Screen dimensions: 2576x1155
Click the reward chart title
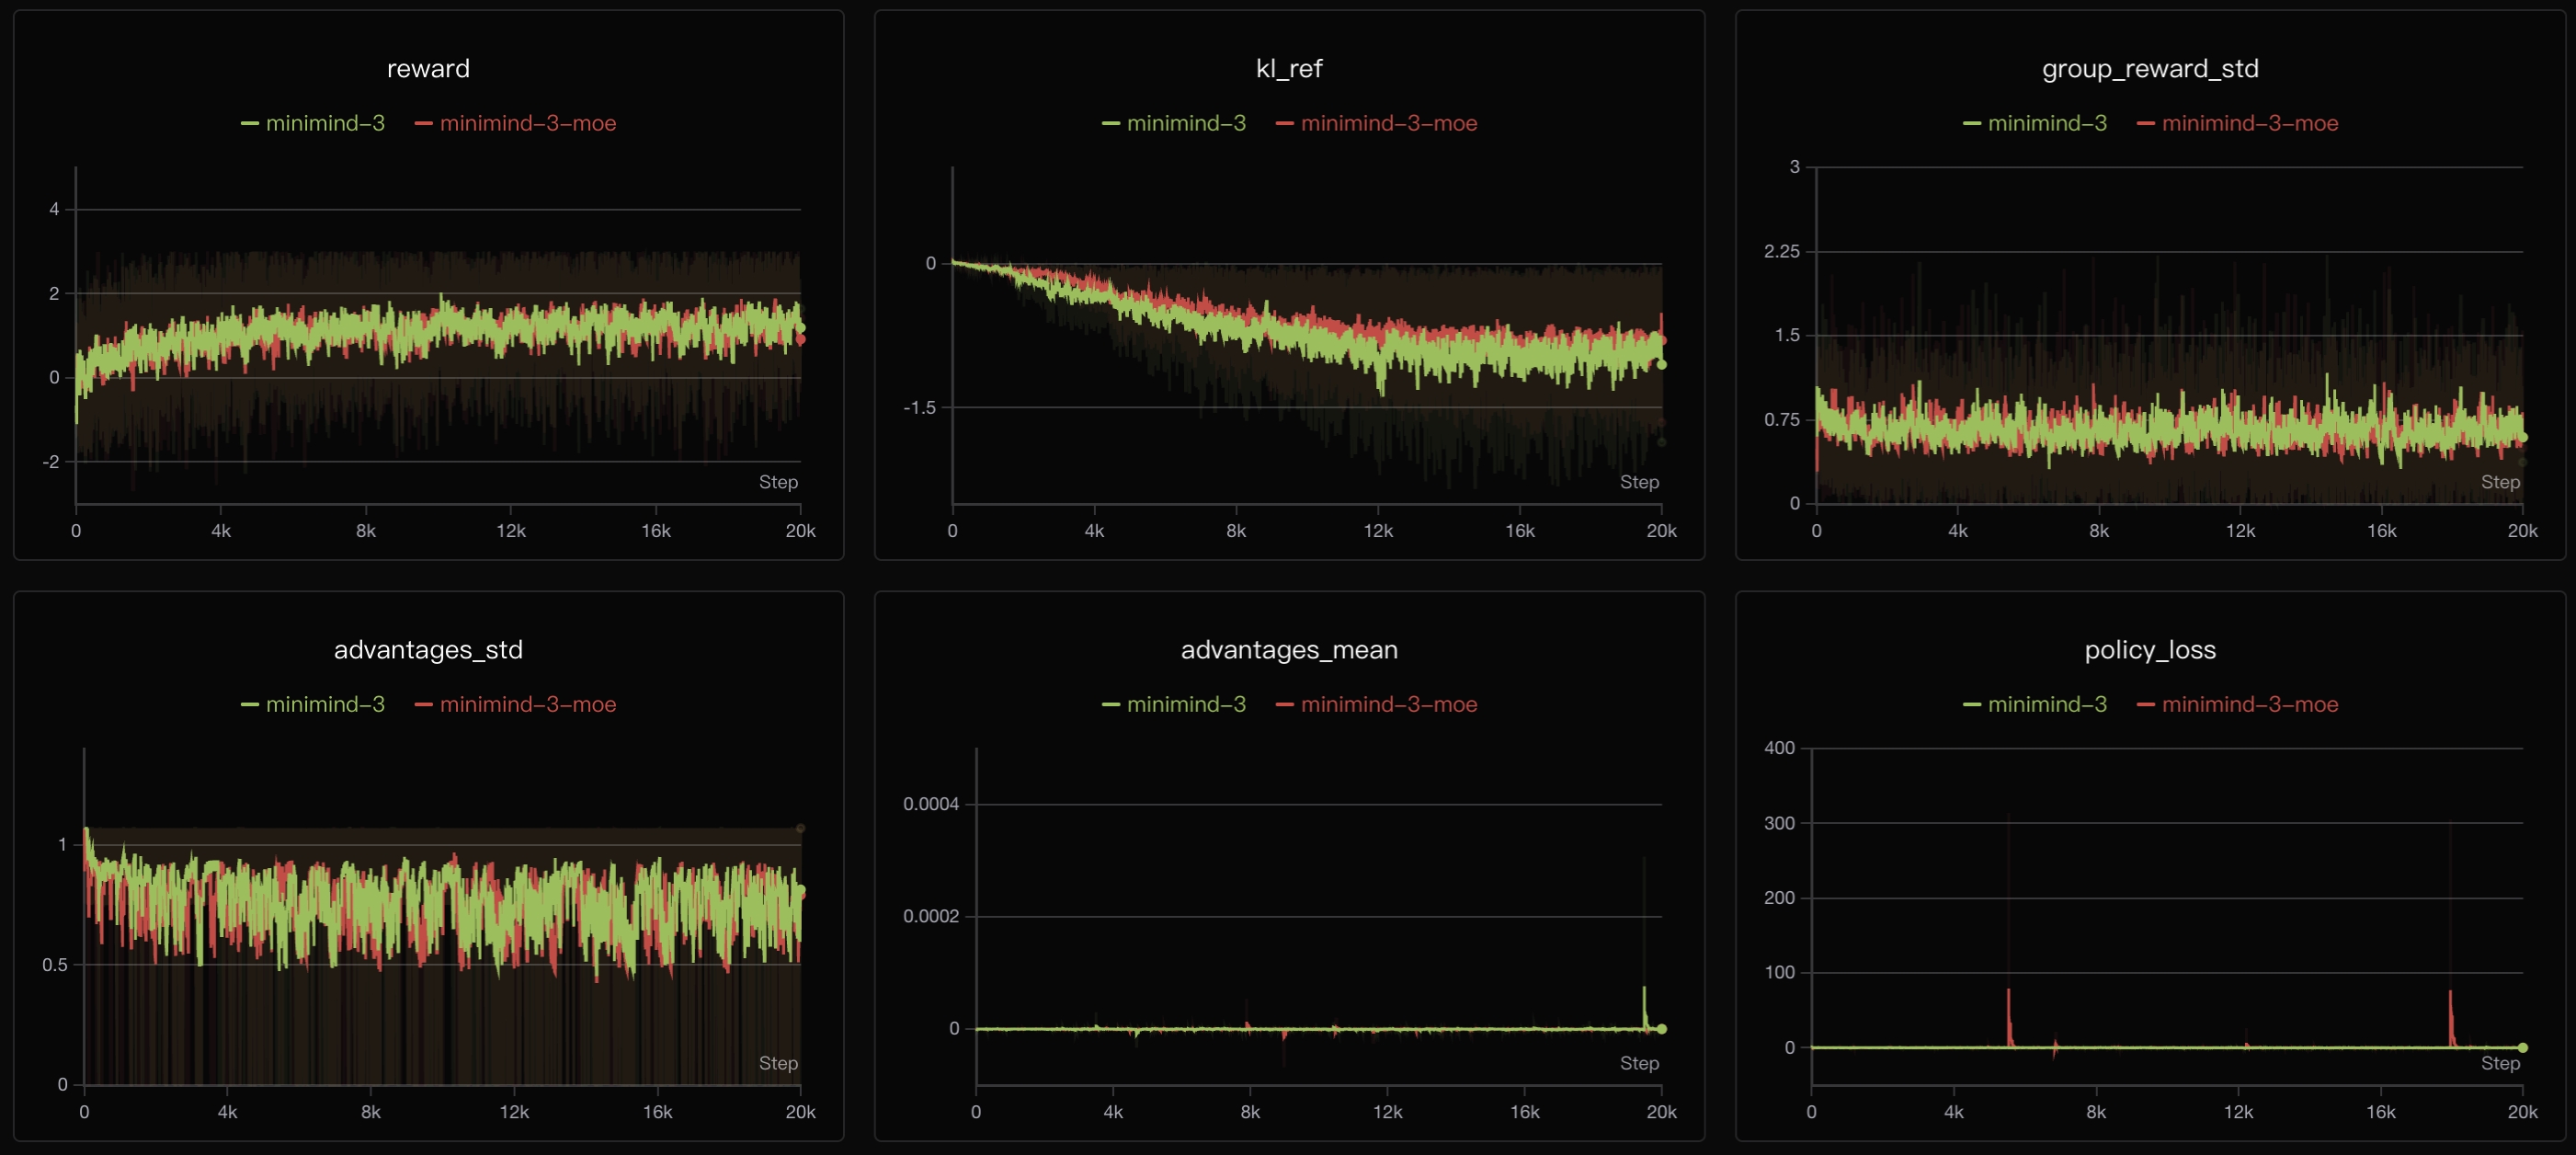[428, 68]
